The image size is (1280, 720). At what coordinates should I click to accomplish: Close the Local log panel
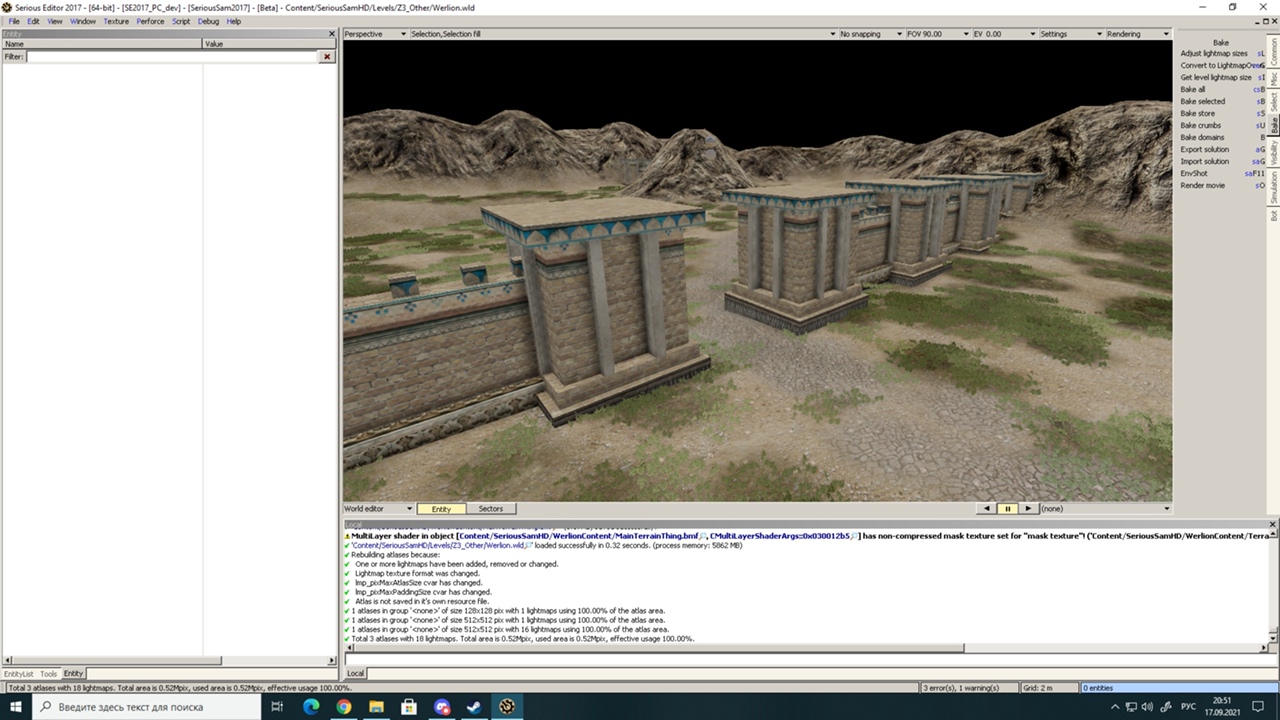[x=1273, y=524]
